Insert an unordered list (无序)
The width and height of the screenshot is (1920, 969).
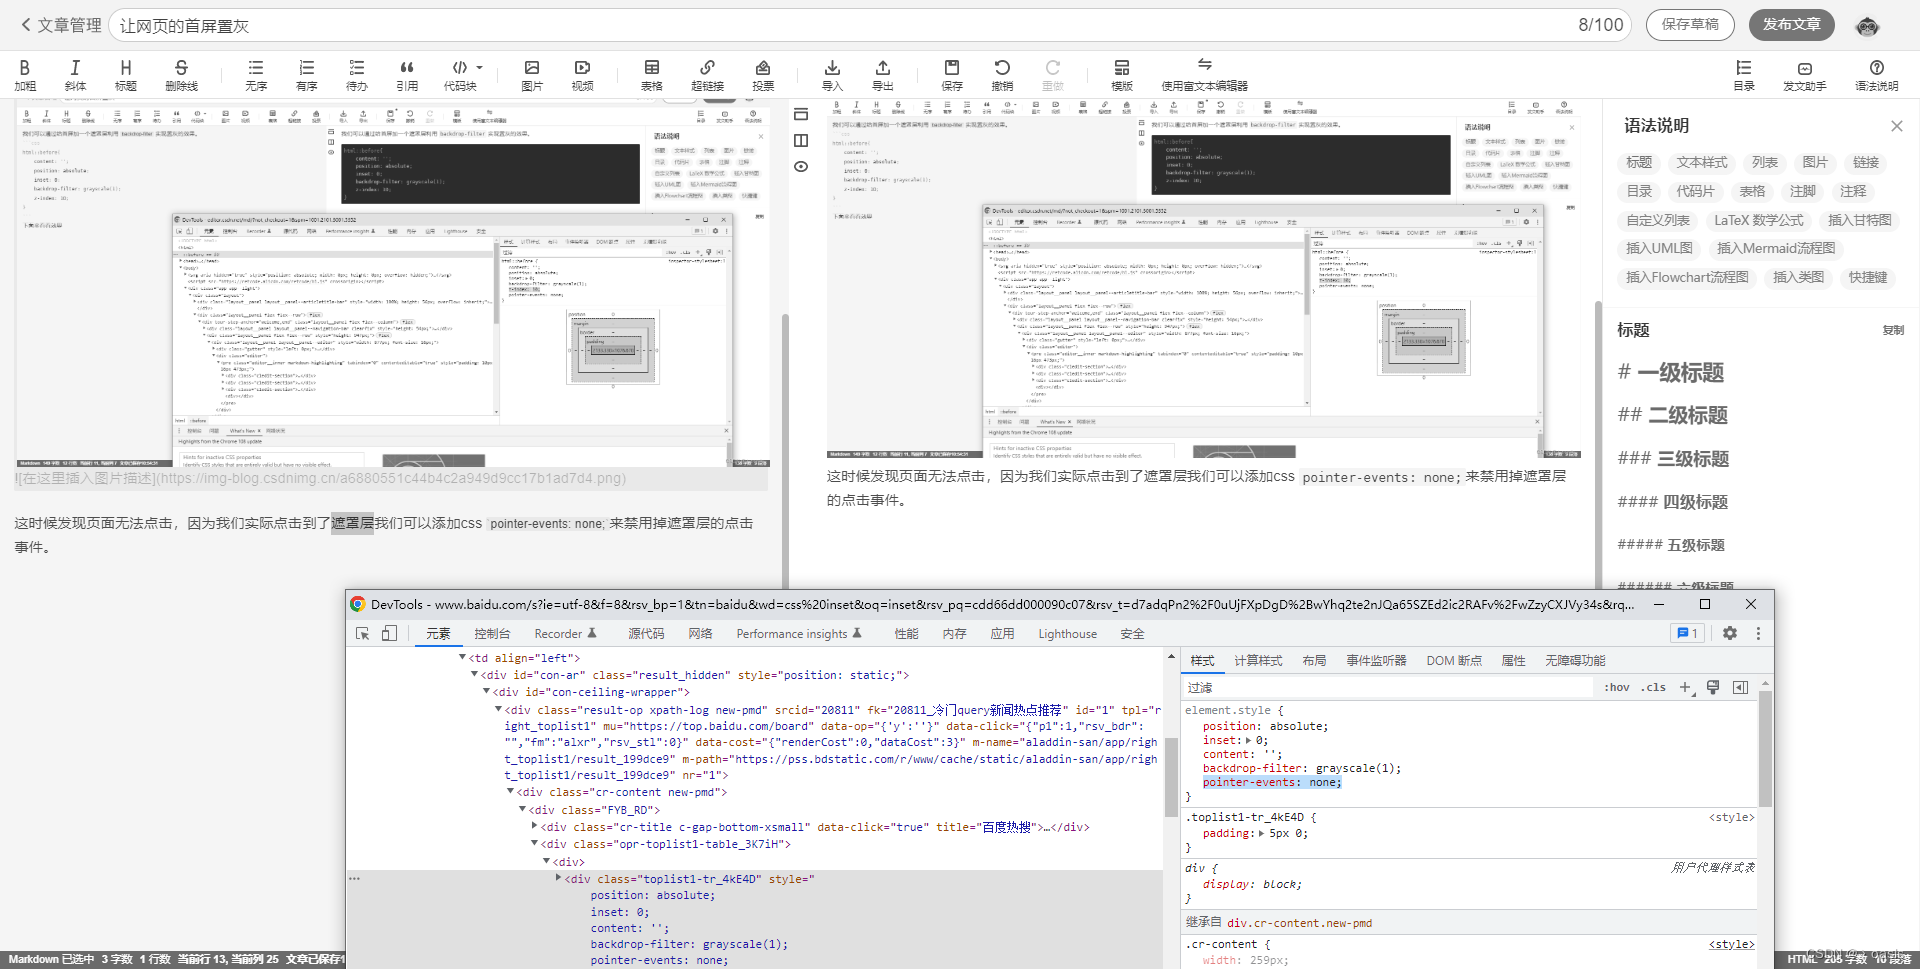coord(256,75)
